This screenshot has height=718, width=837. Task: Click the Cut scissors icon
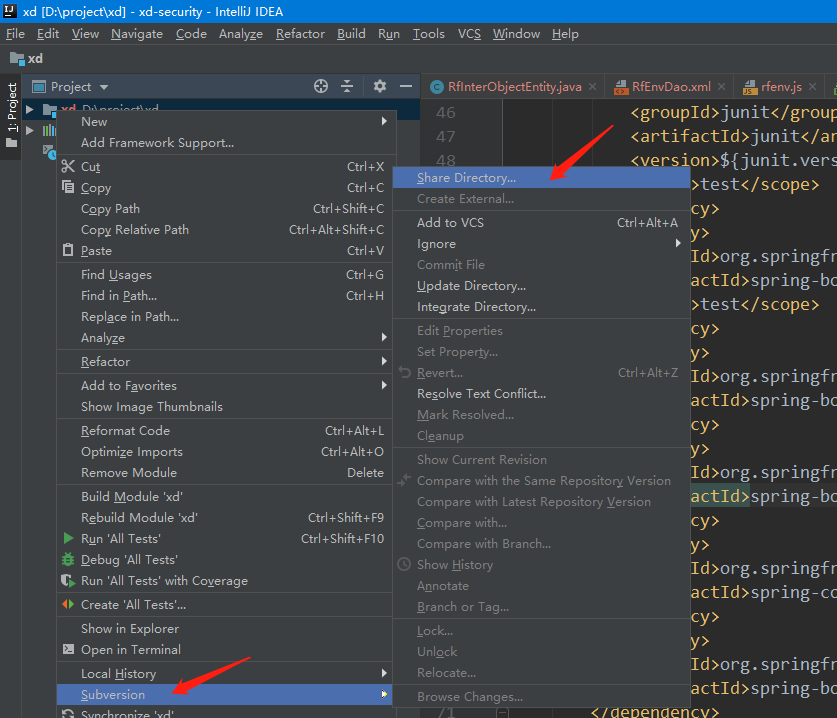[x=68, y=167]
